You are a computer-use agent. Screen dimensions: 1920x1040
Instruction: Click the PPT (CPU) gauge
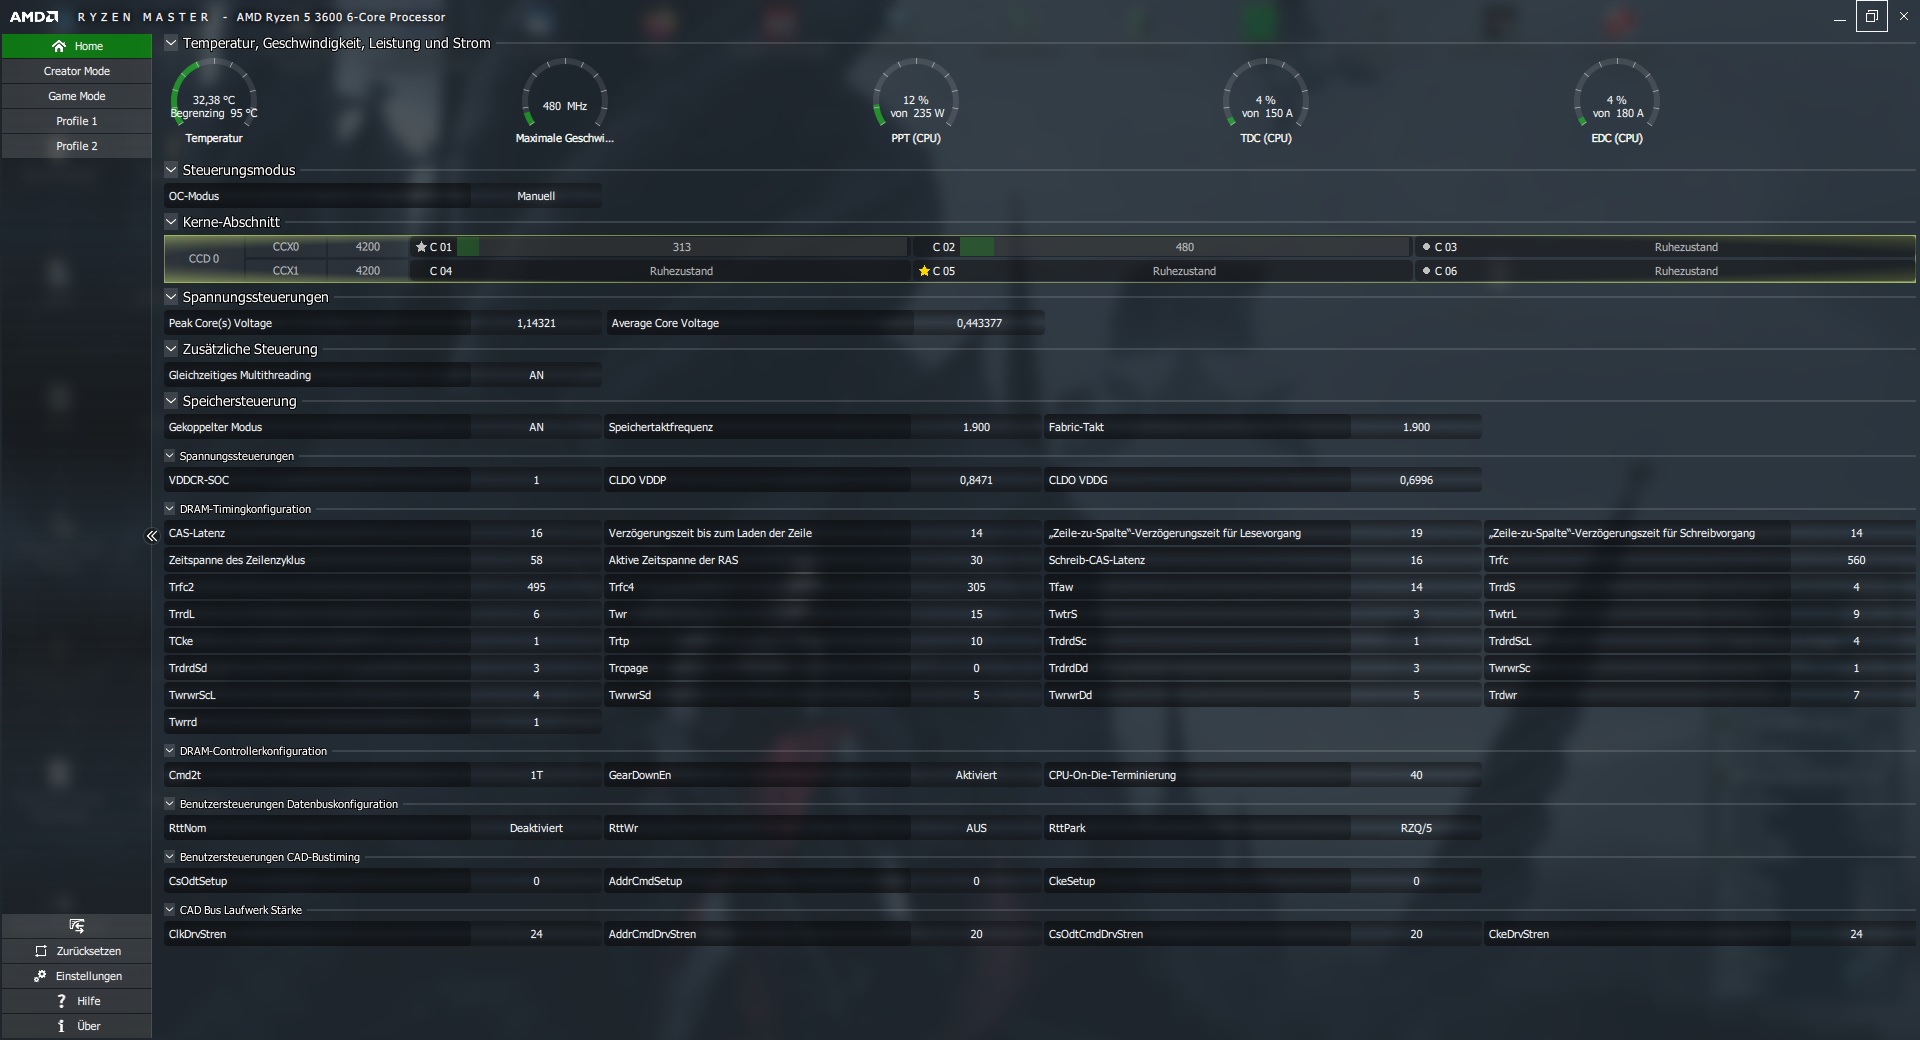(916, 100)
